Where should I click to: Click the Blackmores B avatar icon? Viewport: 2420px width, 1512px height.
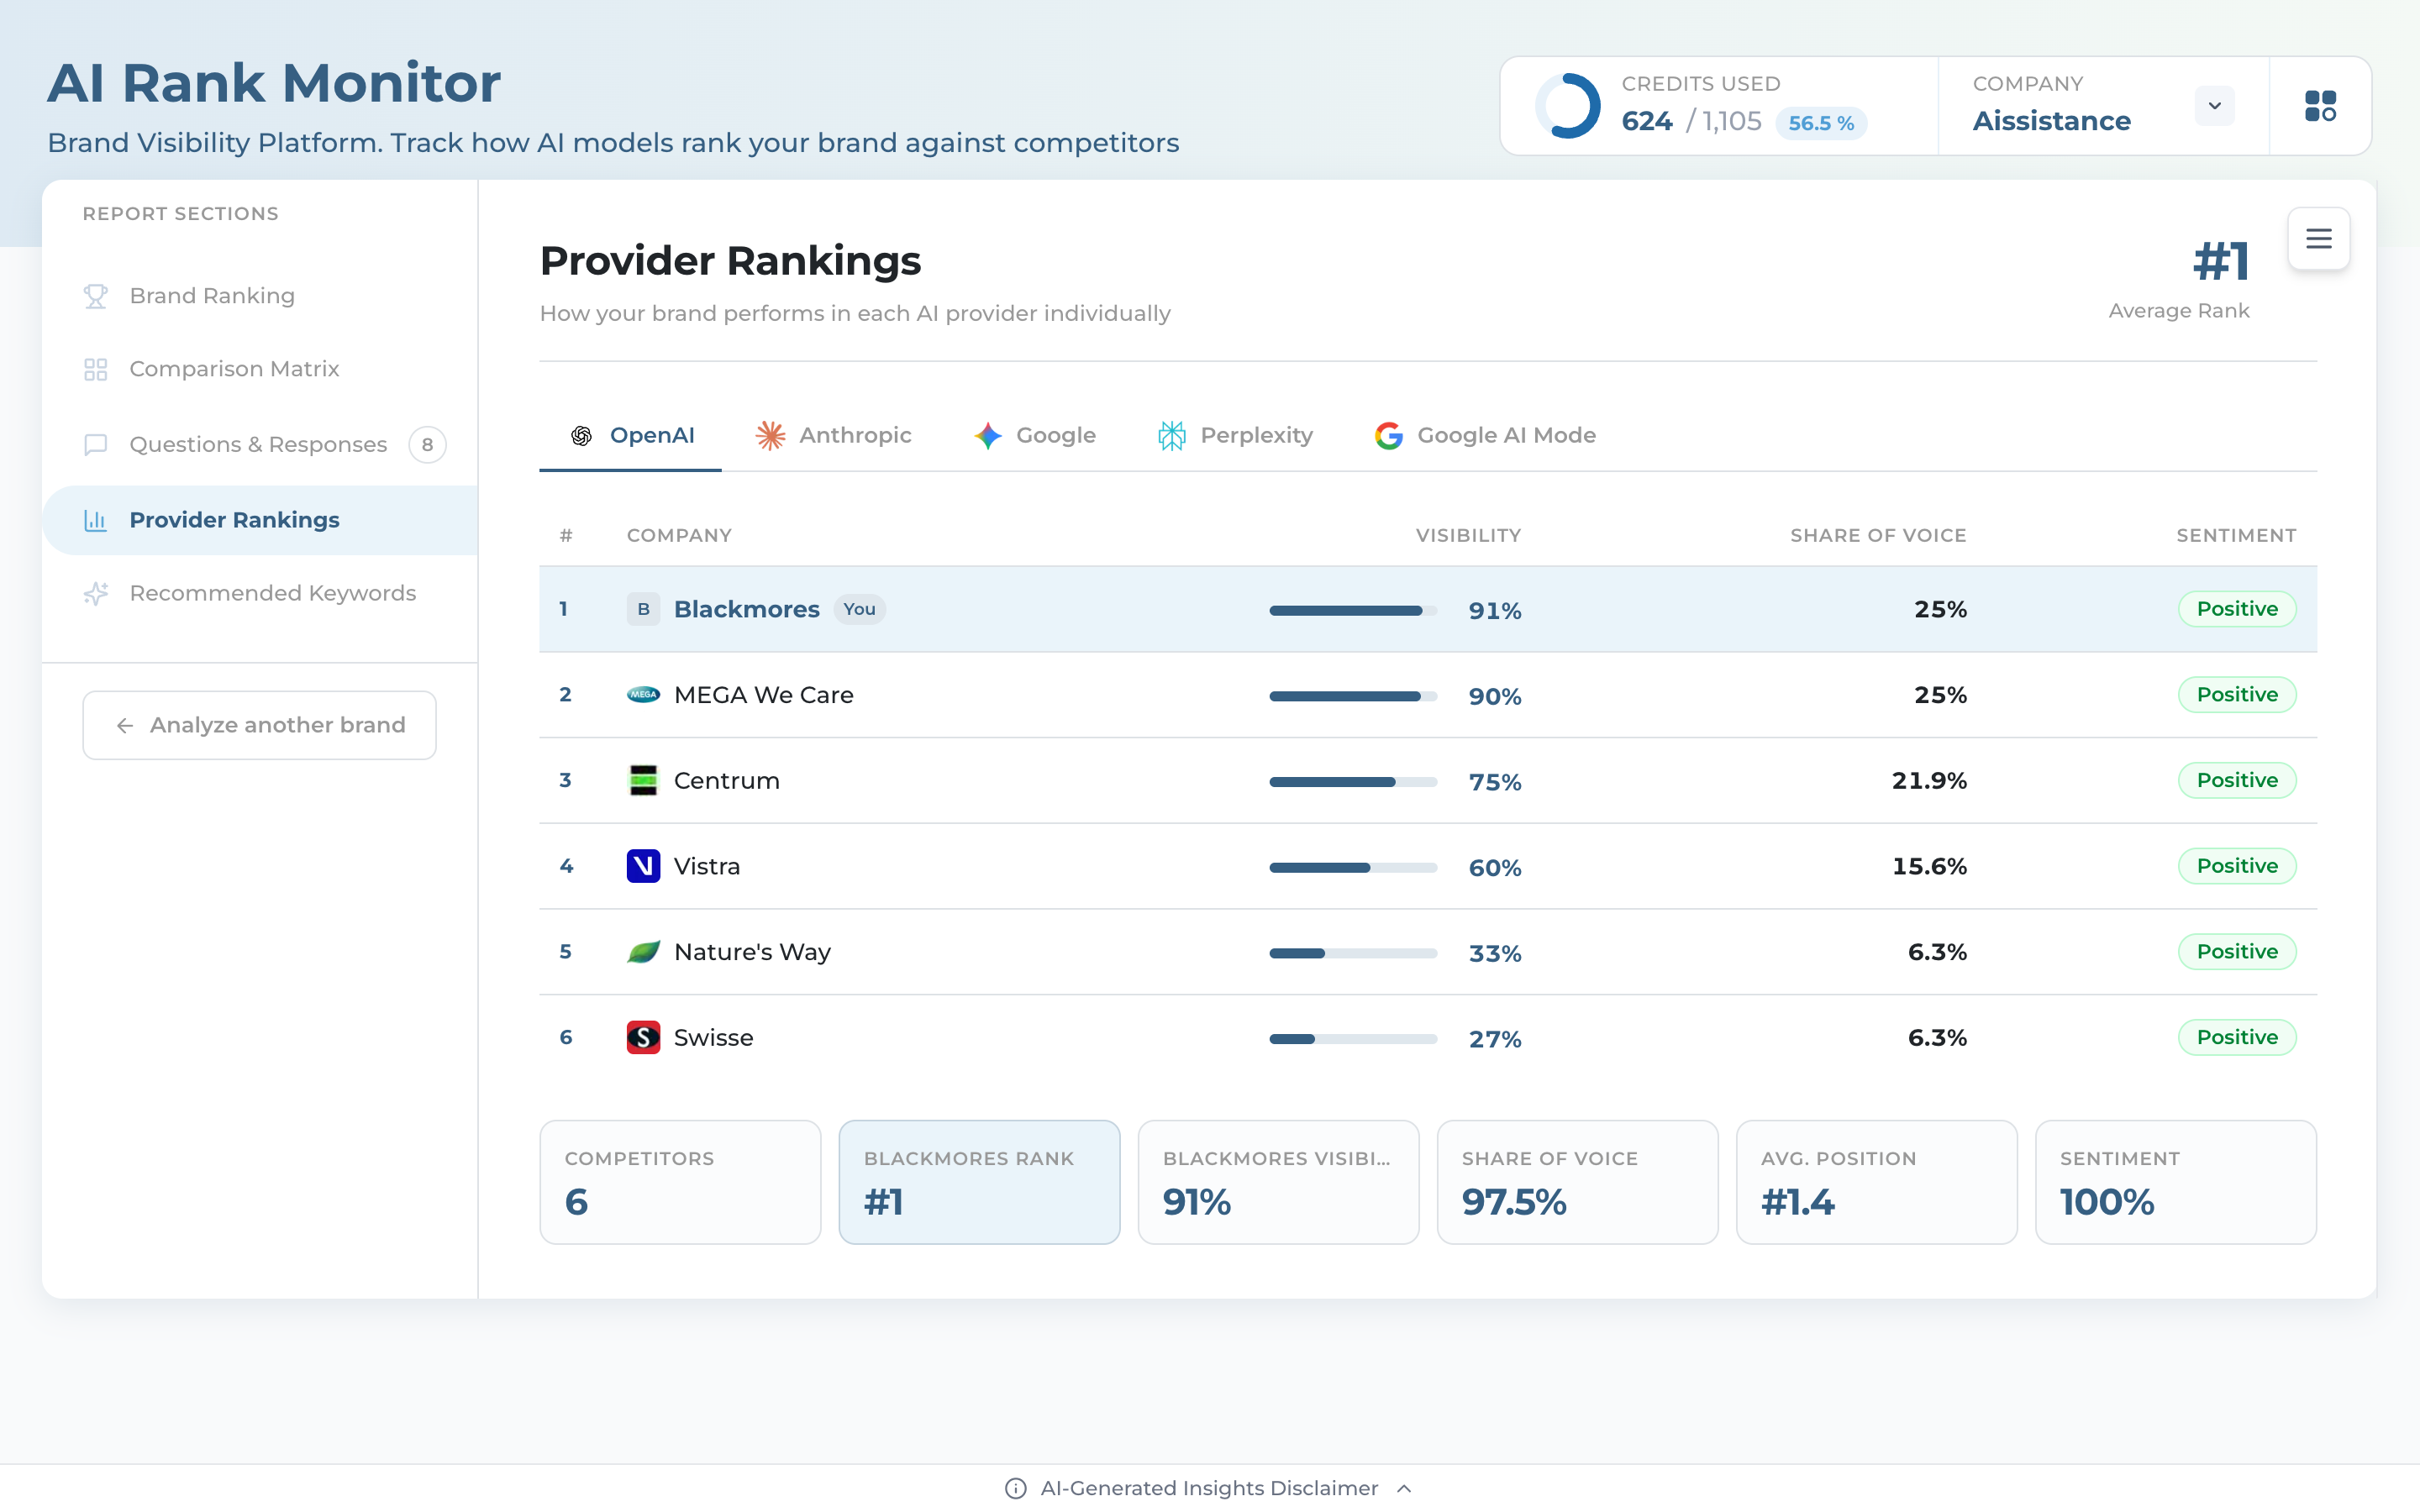coord(643,609)
